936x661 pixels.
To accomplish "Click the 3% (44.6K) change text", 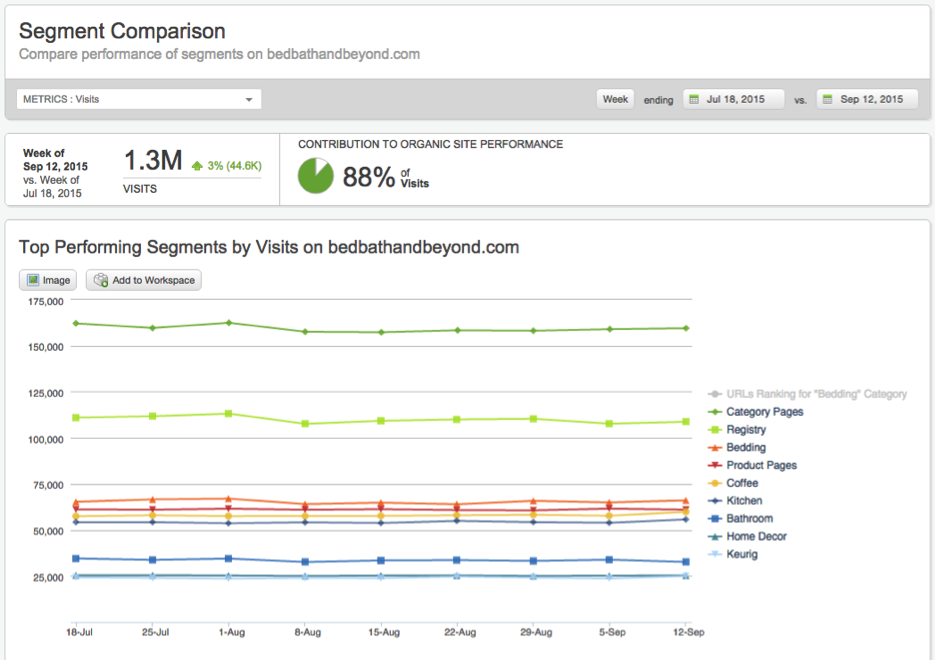I will 235,166.
